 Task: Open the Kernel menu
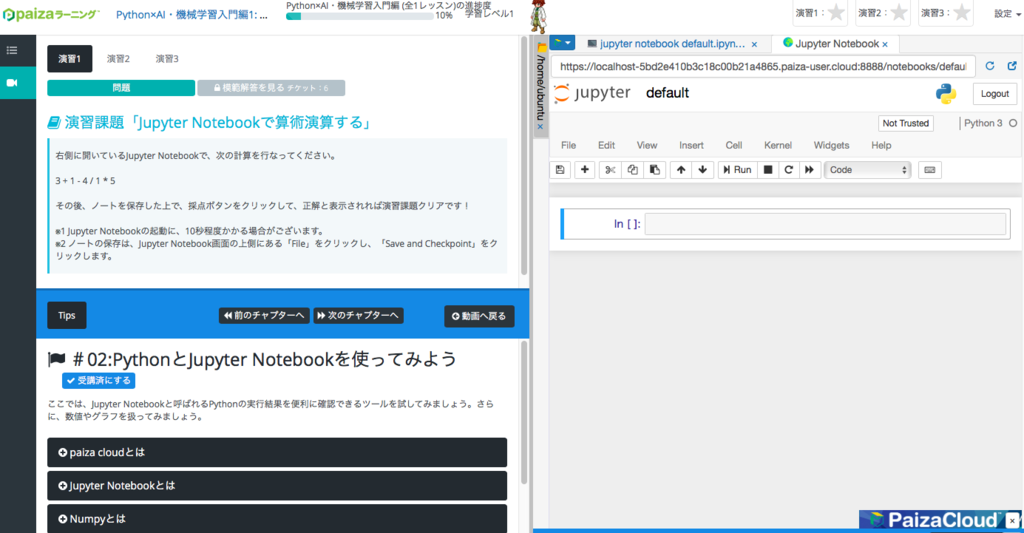click(x=778, y=145)
